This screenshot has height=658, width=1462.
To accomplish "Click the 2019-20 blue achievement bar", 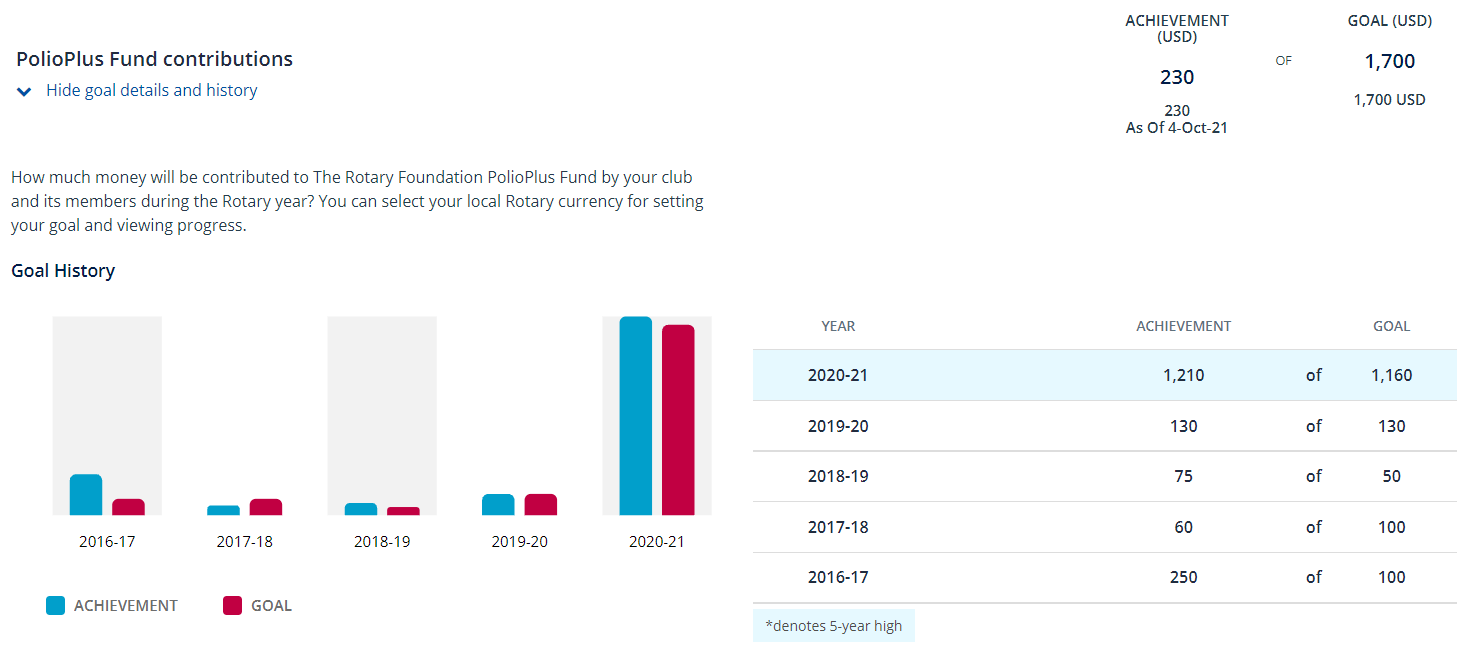I will [498, 505].
